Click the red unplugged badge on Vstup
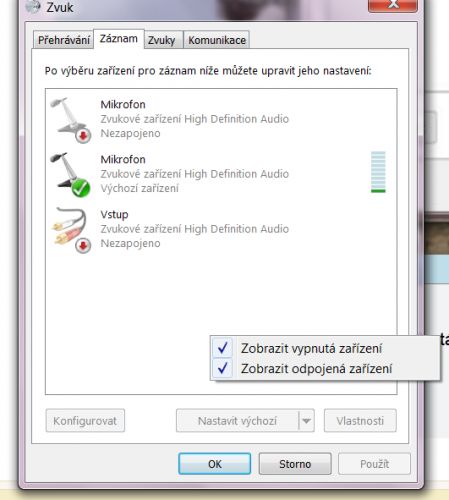 83,246
